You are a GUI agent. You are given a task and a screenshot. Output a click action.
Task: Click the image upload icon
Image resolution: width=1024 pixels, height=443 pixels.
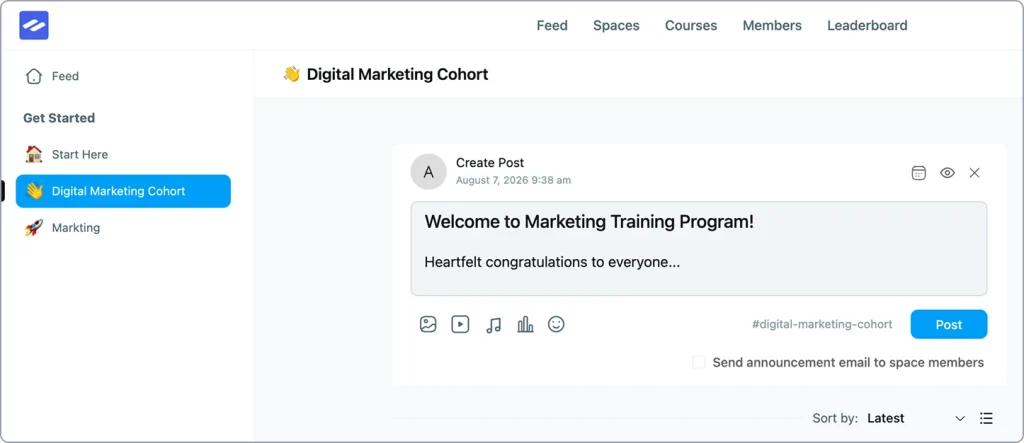(x=428, y=324)
